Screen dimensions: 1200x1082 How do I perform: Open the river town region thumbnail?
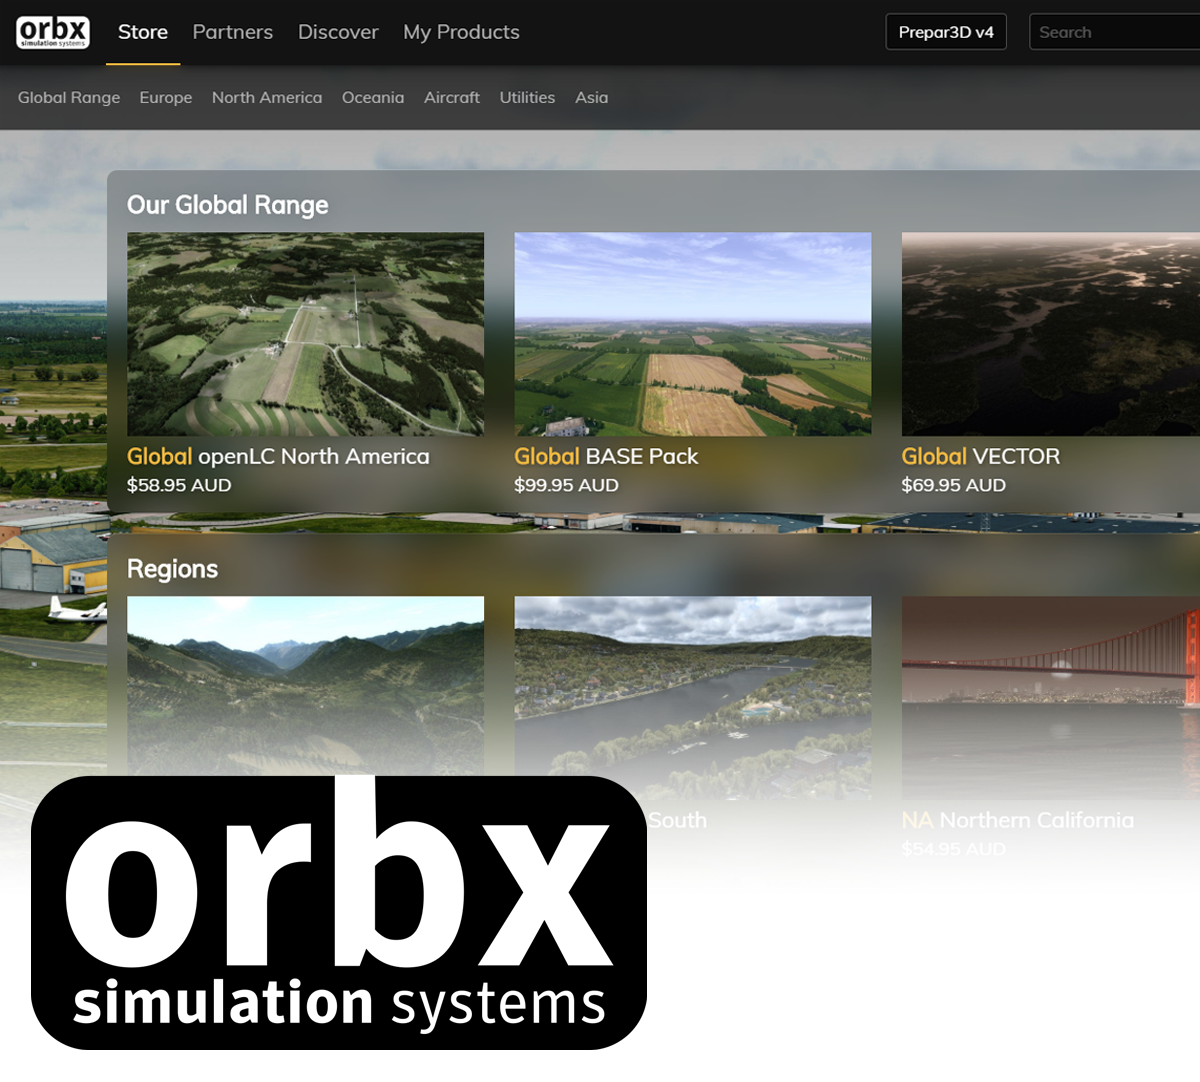tap(693, 697)
